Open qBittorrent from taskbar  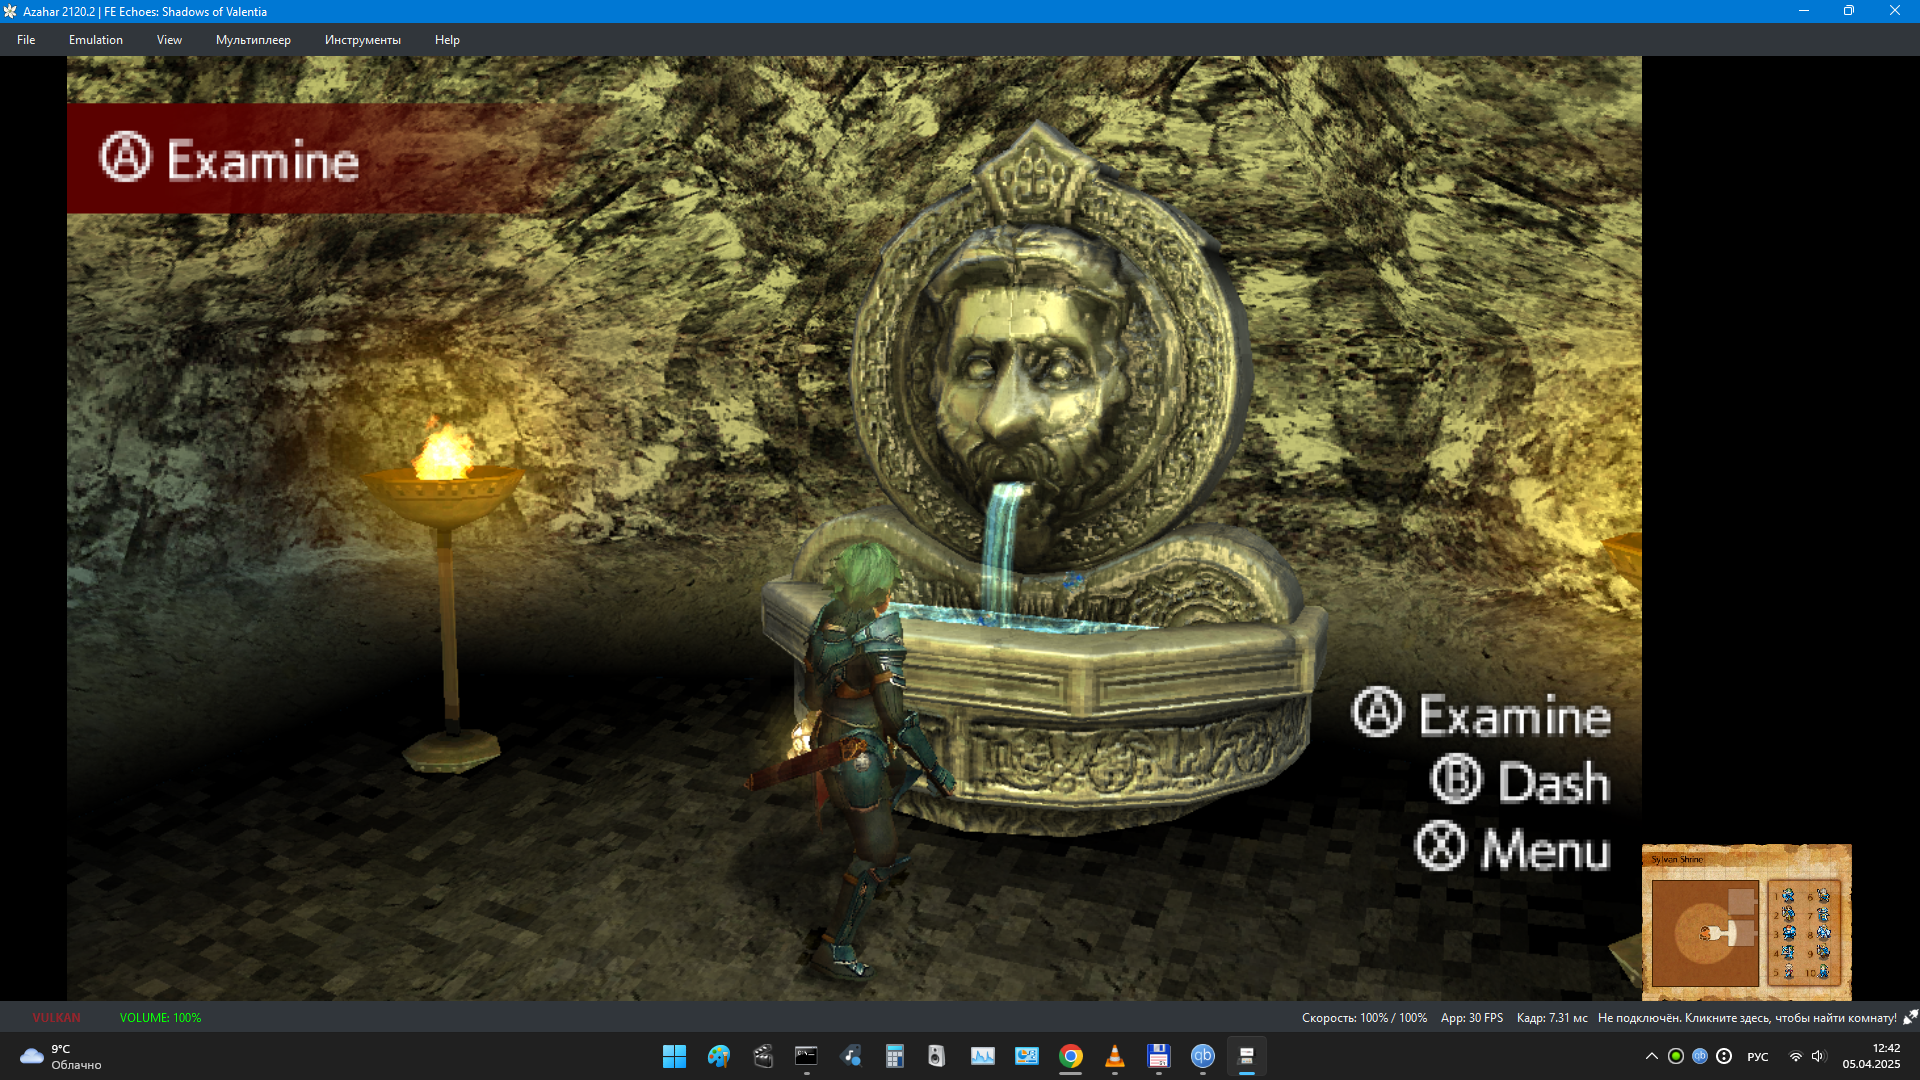1202,1056
